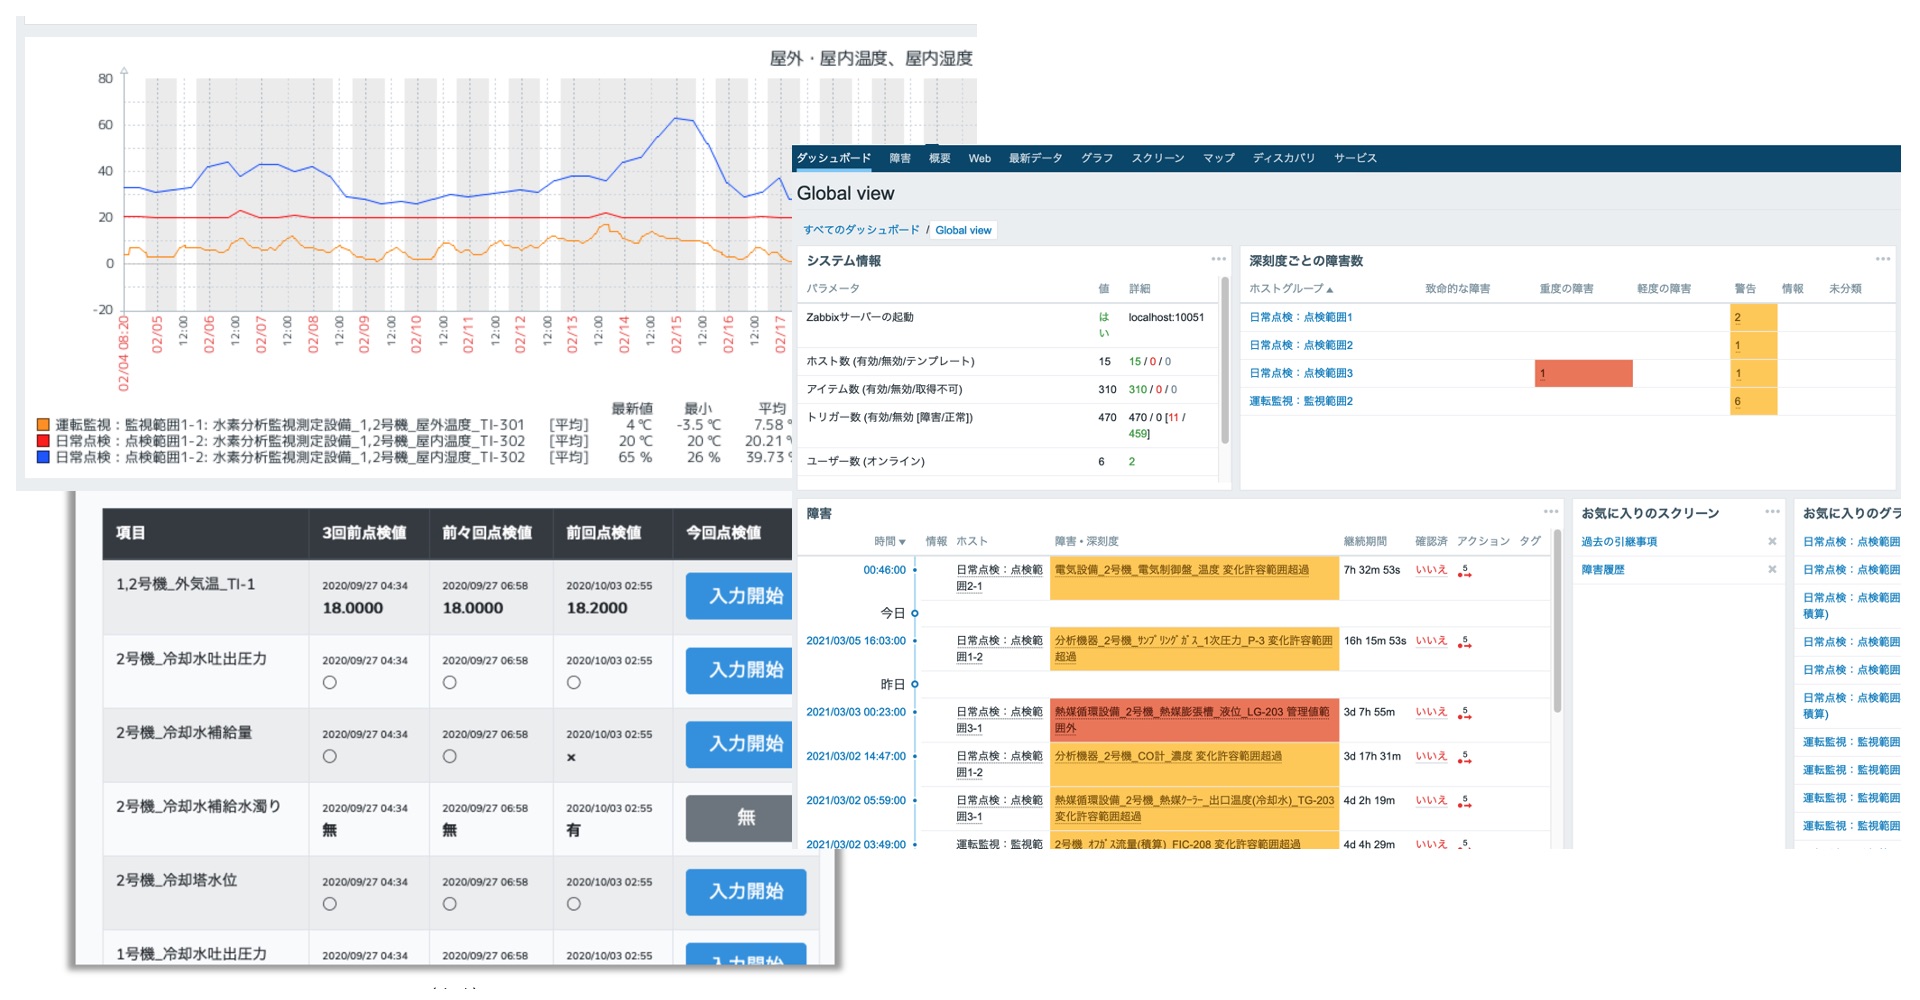
Task: Open problem 熱媒膨張槽_液位_LG-203 管理値範囲外
Action: point(1192,720)
